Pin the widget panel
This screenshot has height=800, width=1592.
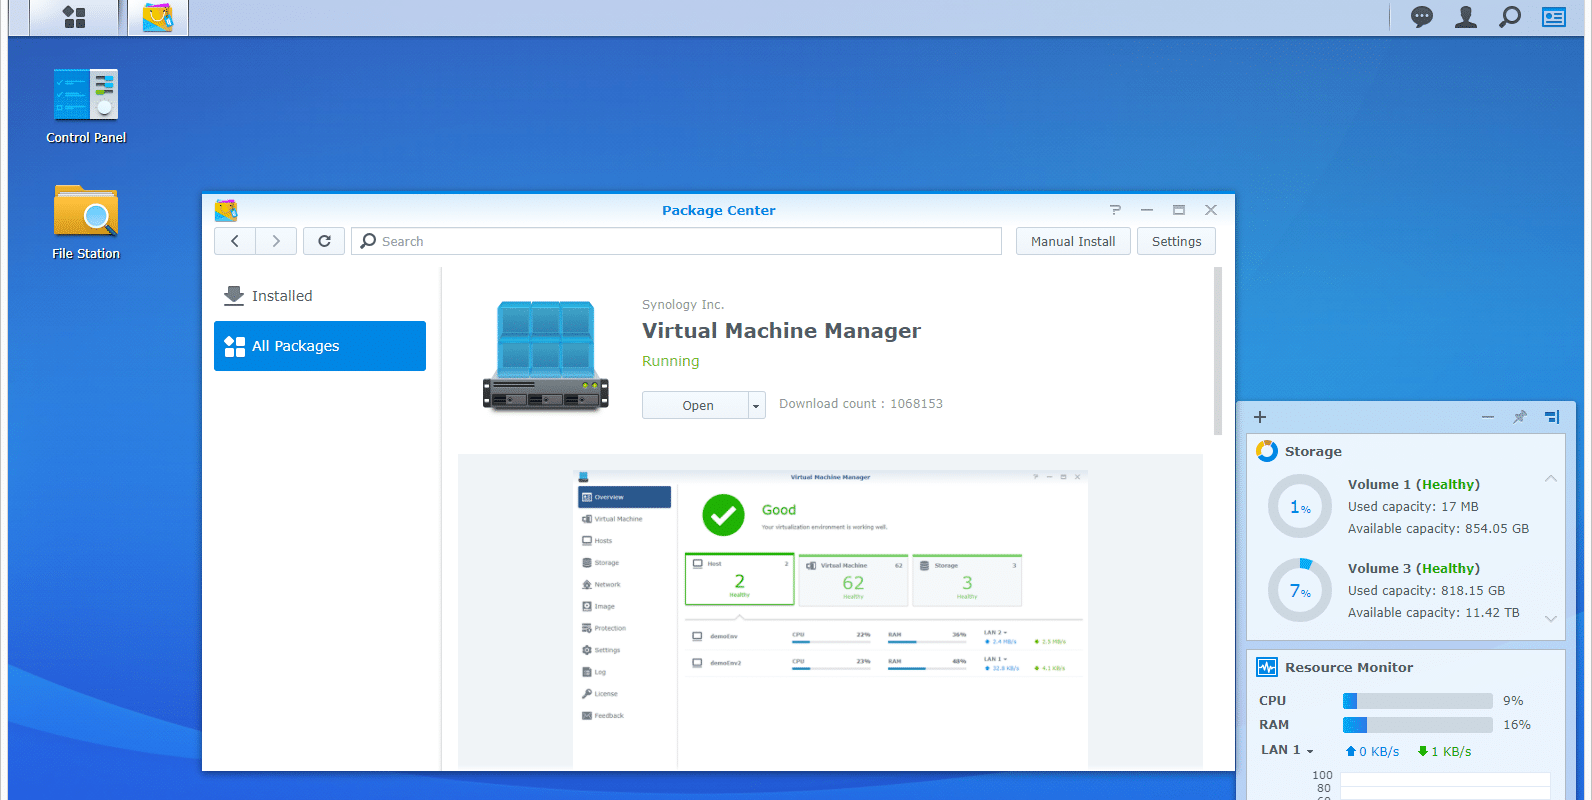tap(1520, 417)
